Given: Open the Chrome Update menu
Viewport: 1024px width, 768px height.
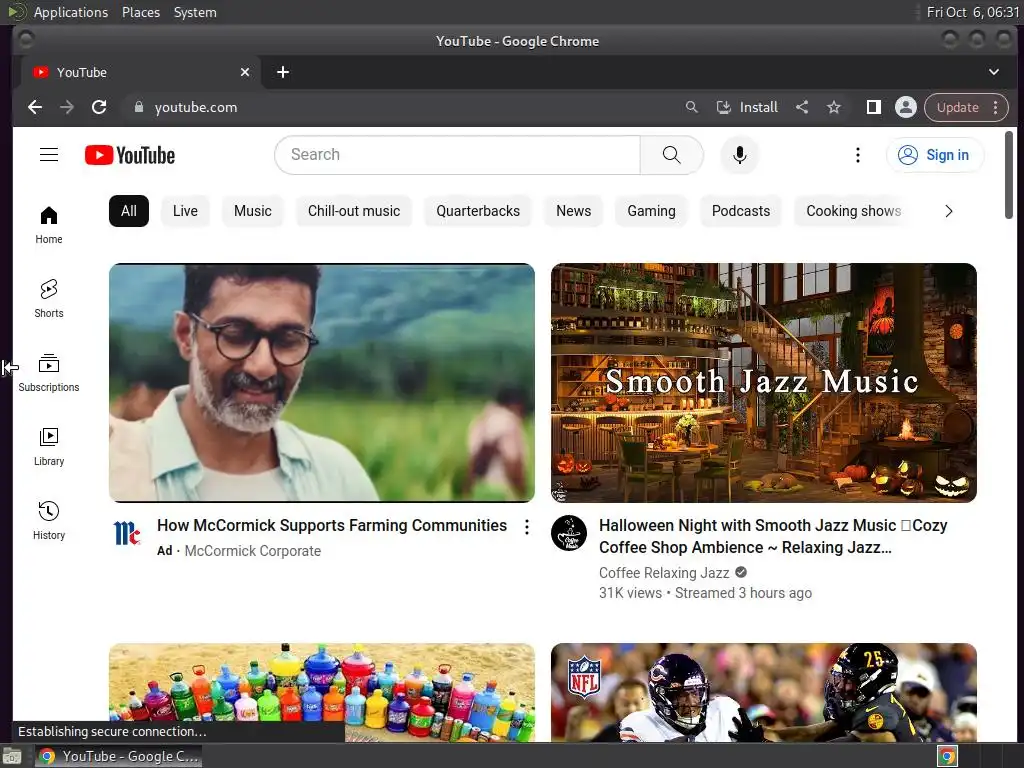Looking at the screenshot, I should [967, 107].
